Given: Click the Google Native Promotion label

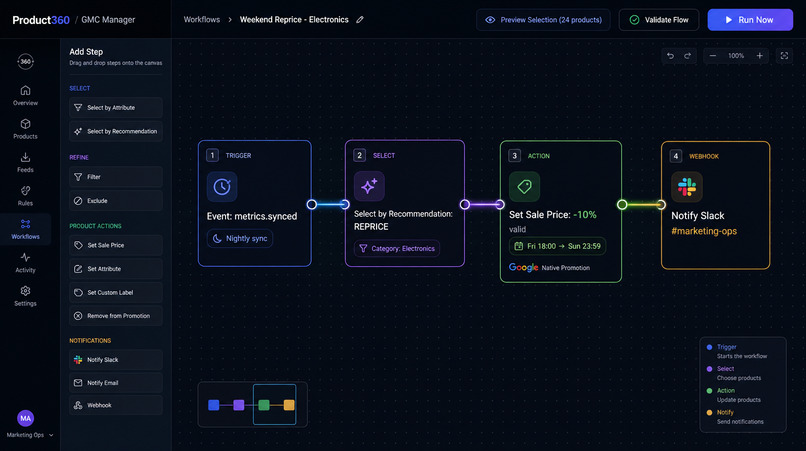Looking at the screenshot, I should pos(549,267).
